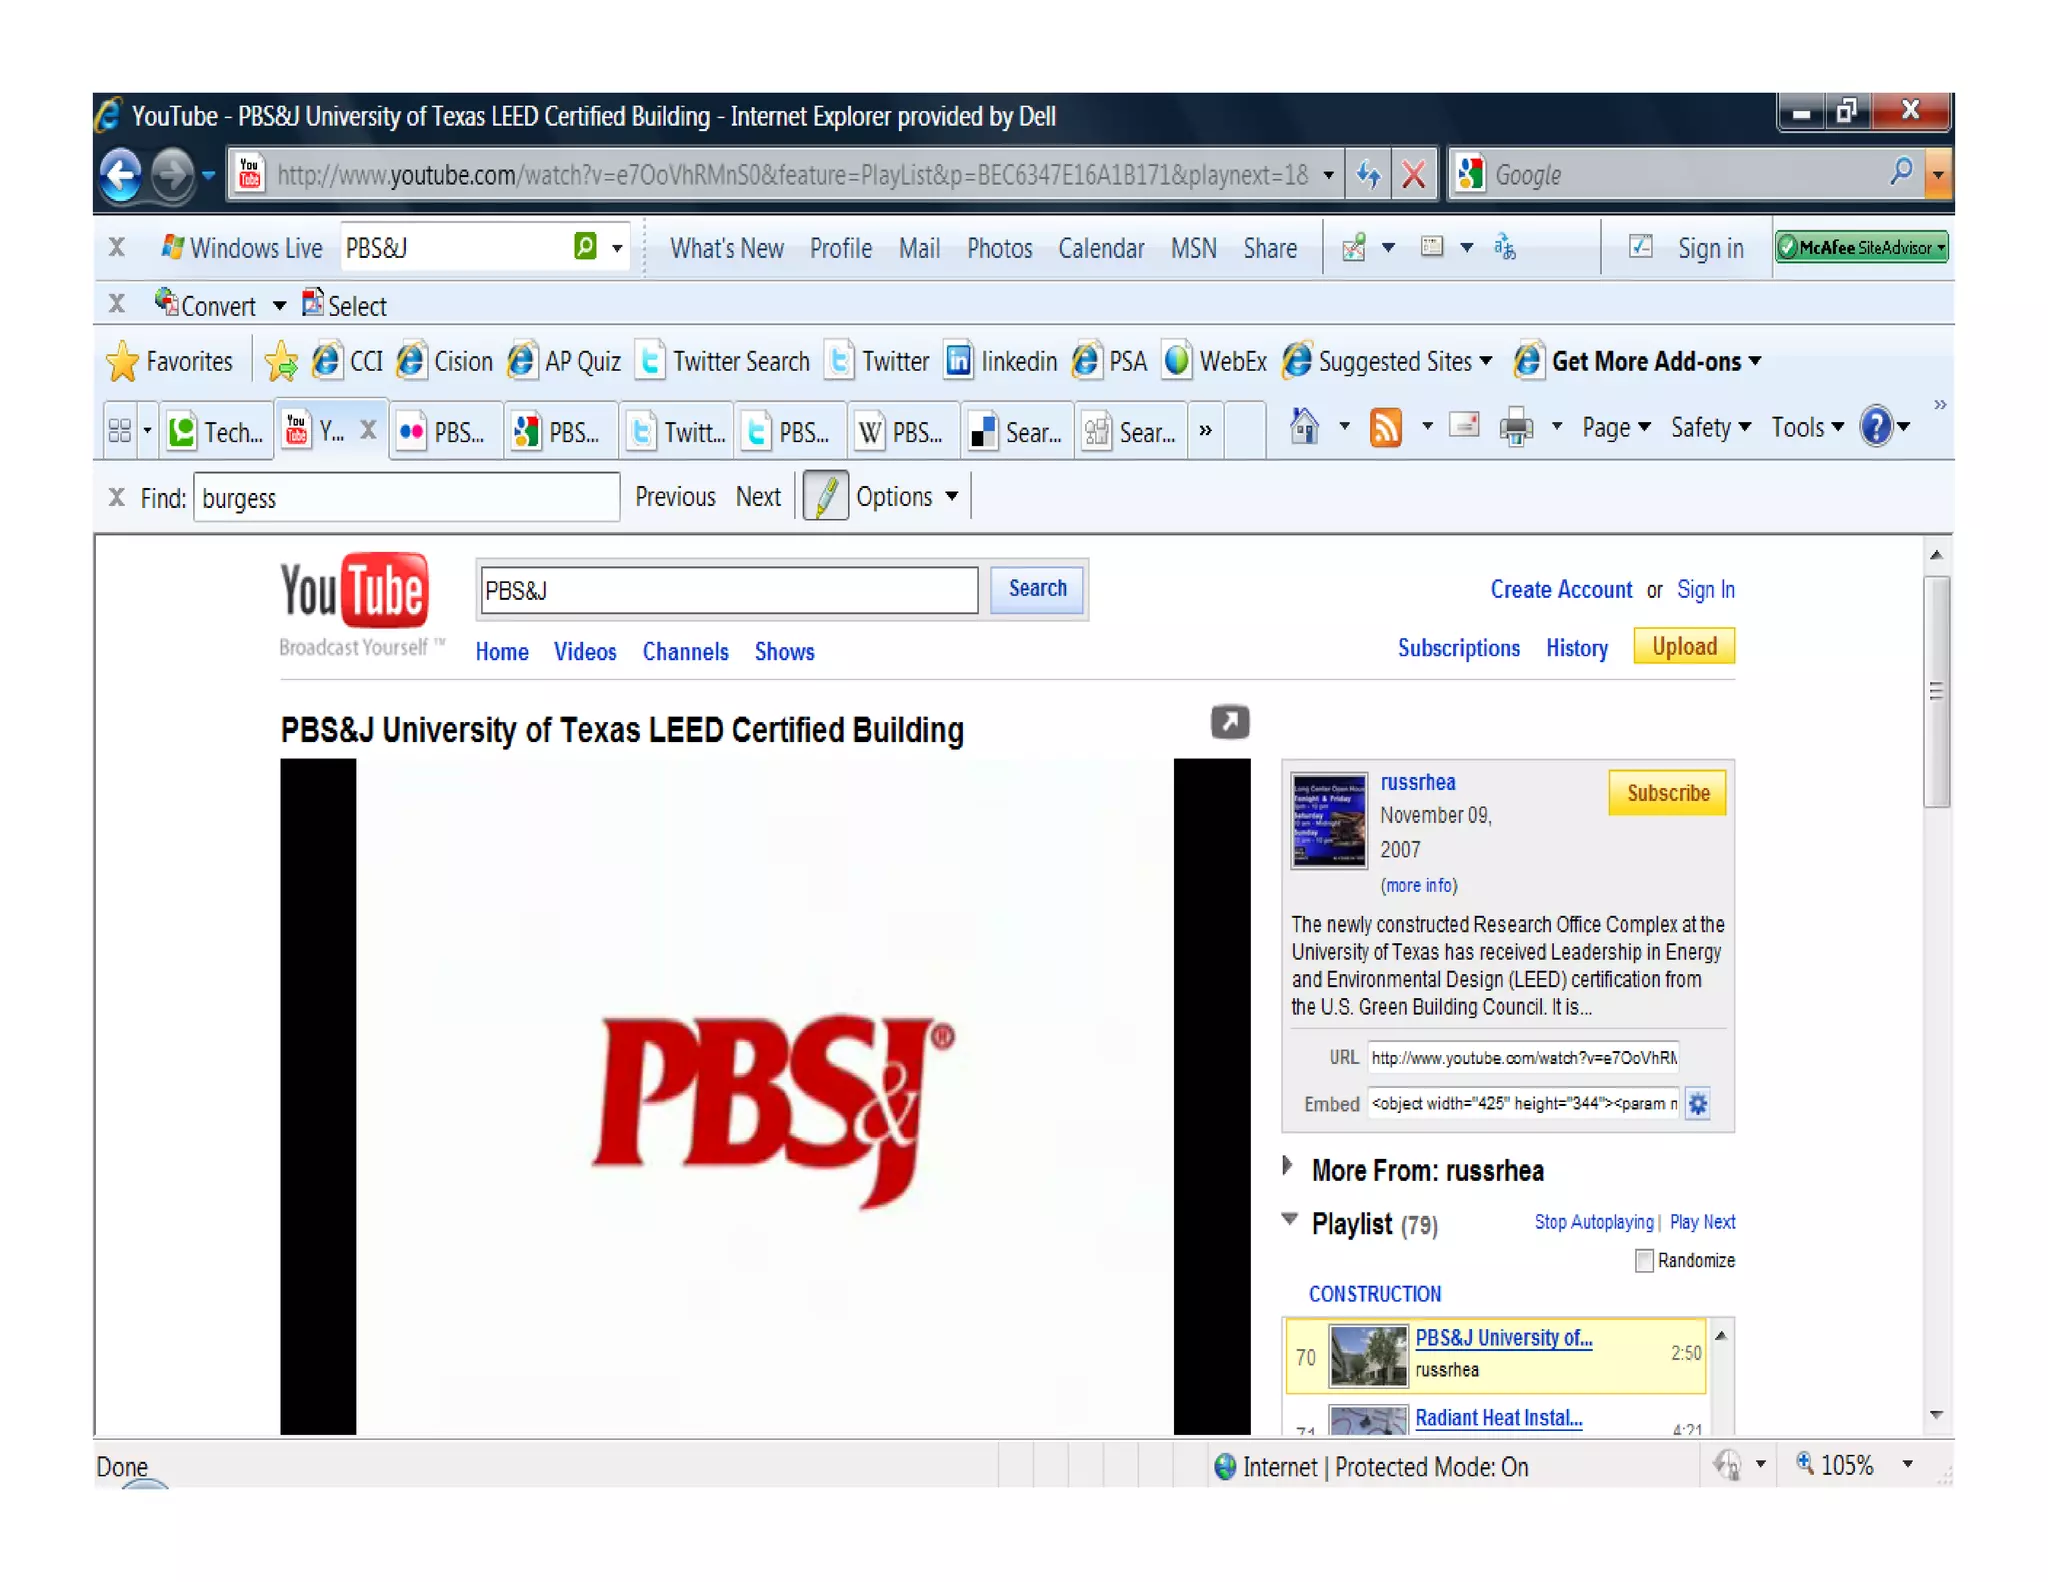
Task: Click the Home page icon in command bar
Action: pyautogui.click(x=1303, y=428)
